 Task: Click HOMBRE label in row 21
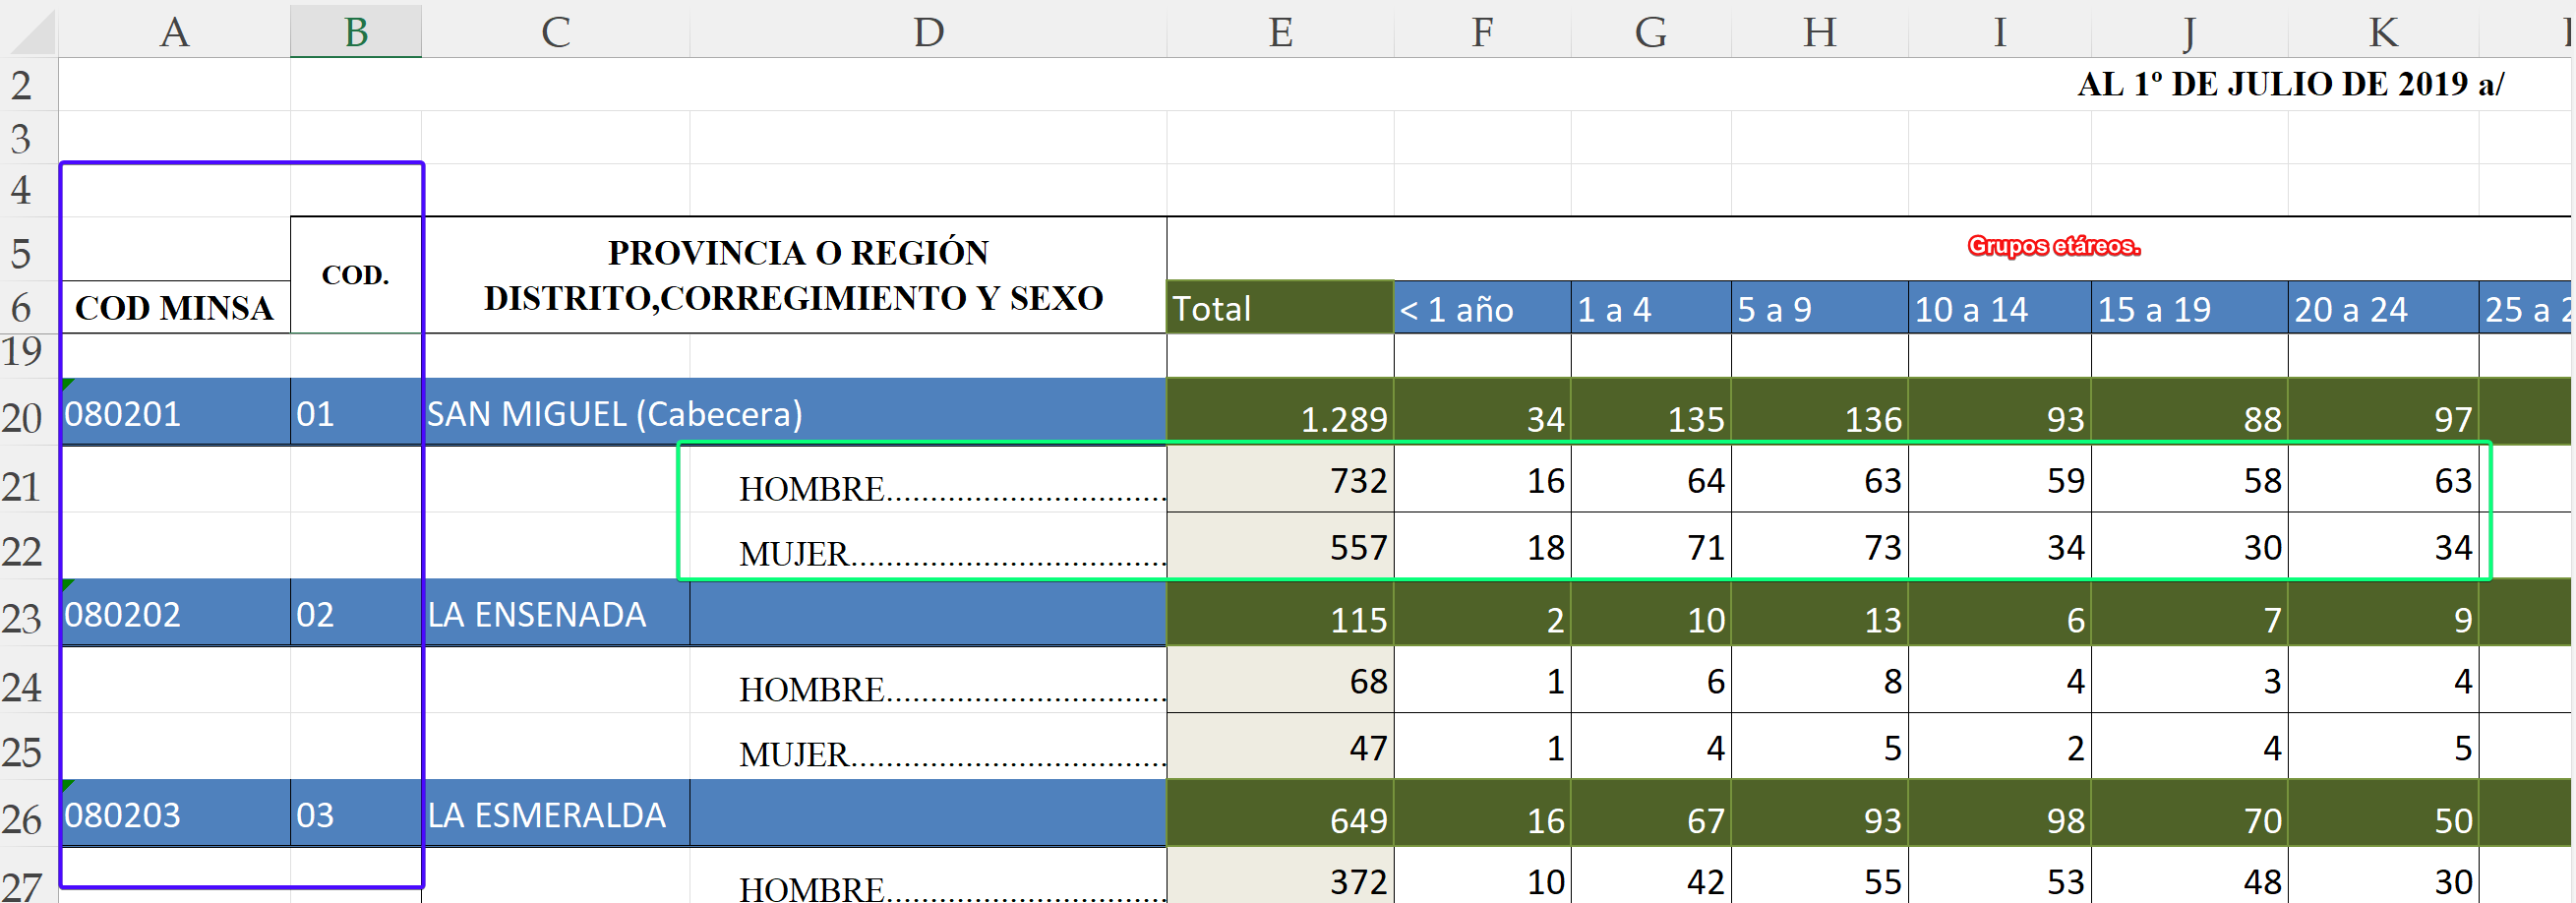[928, 480]
